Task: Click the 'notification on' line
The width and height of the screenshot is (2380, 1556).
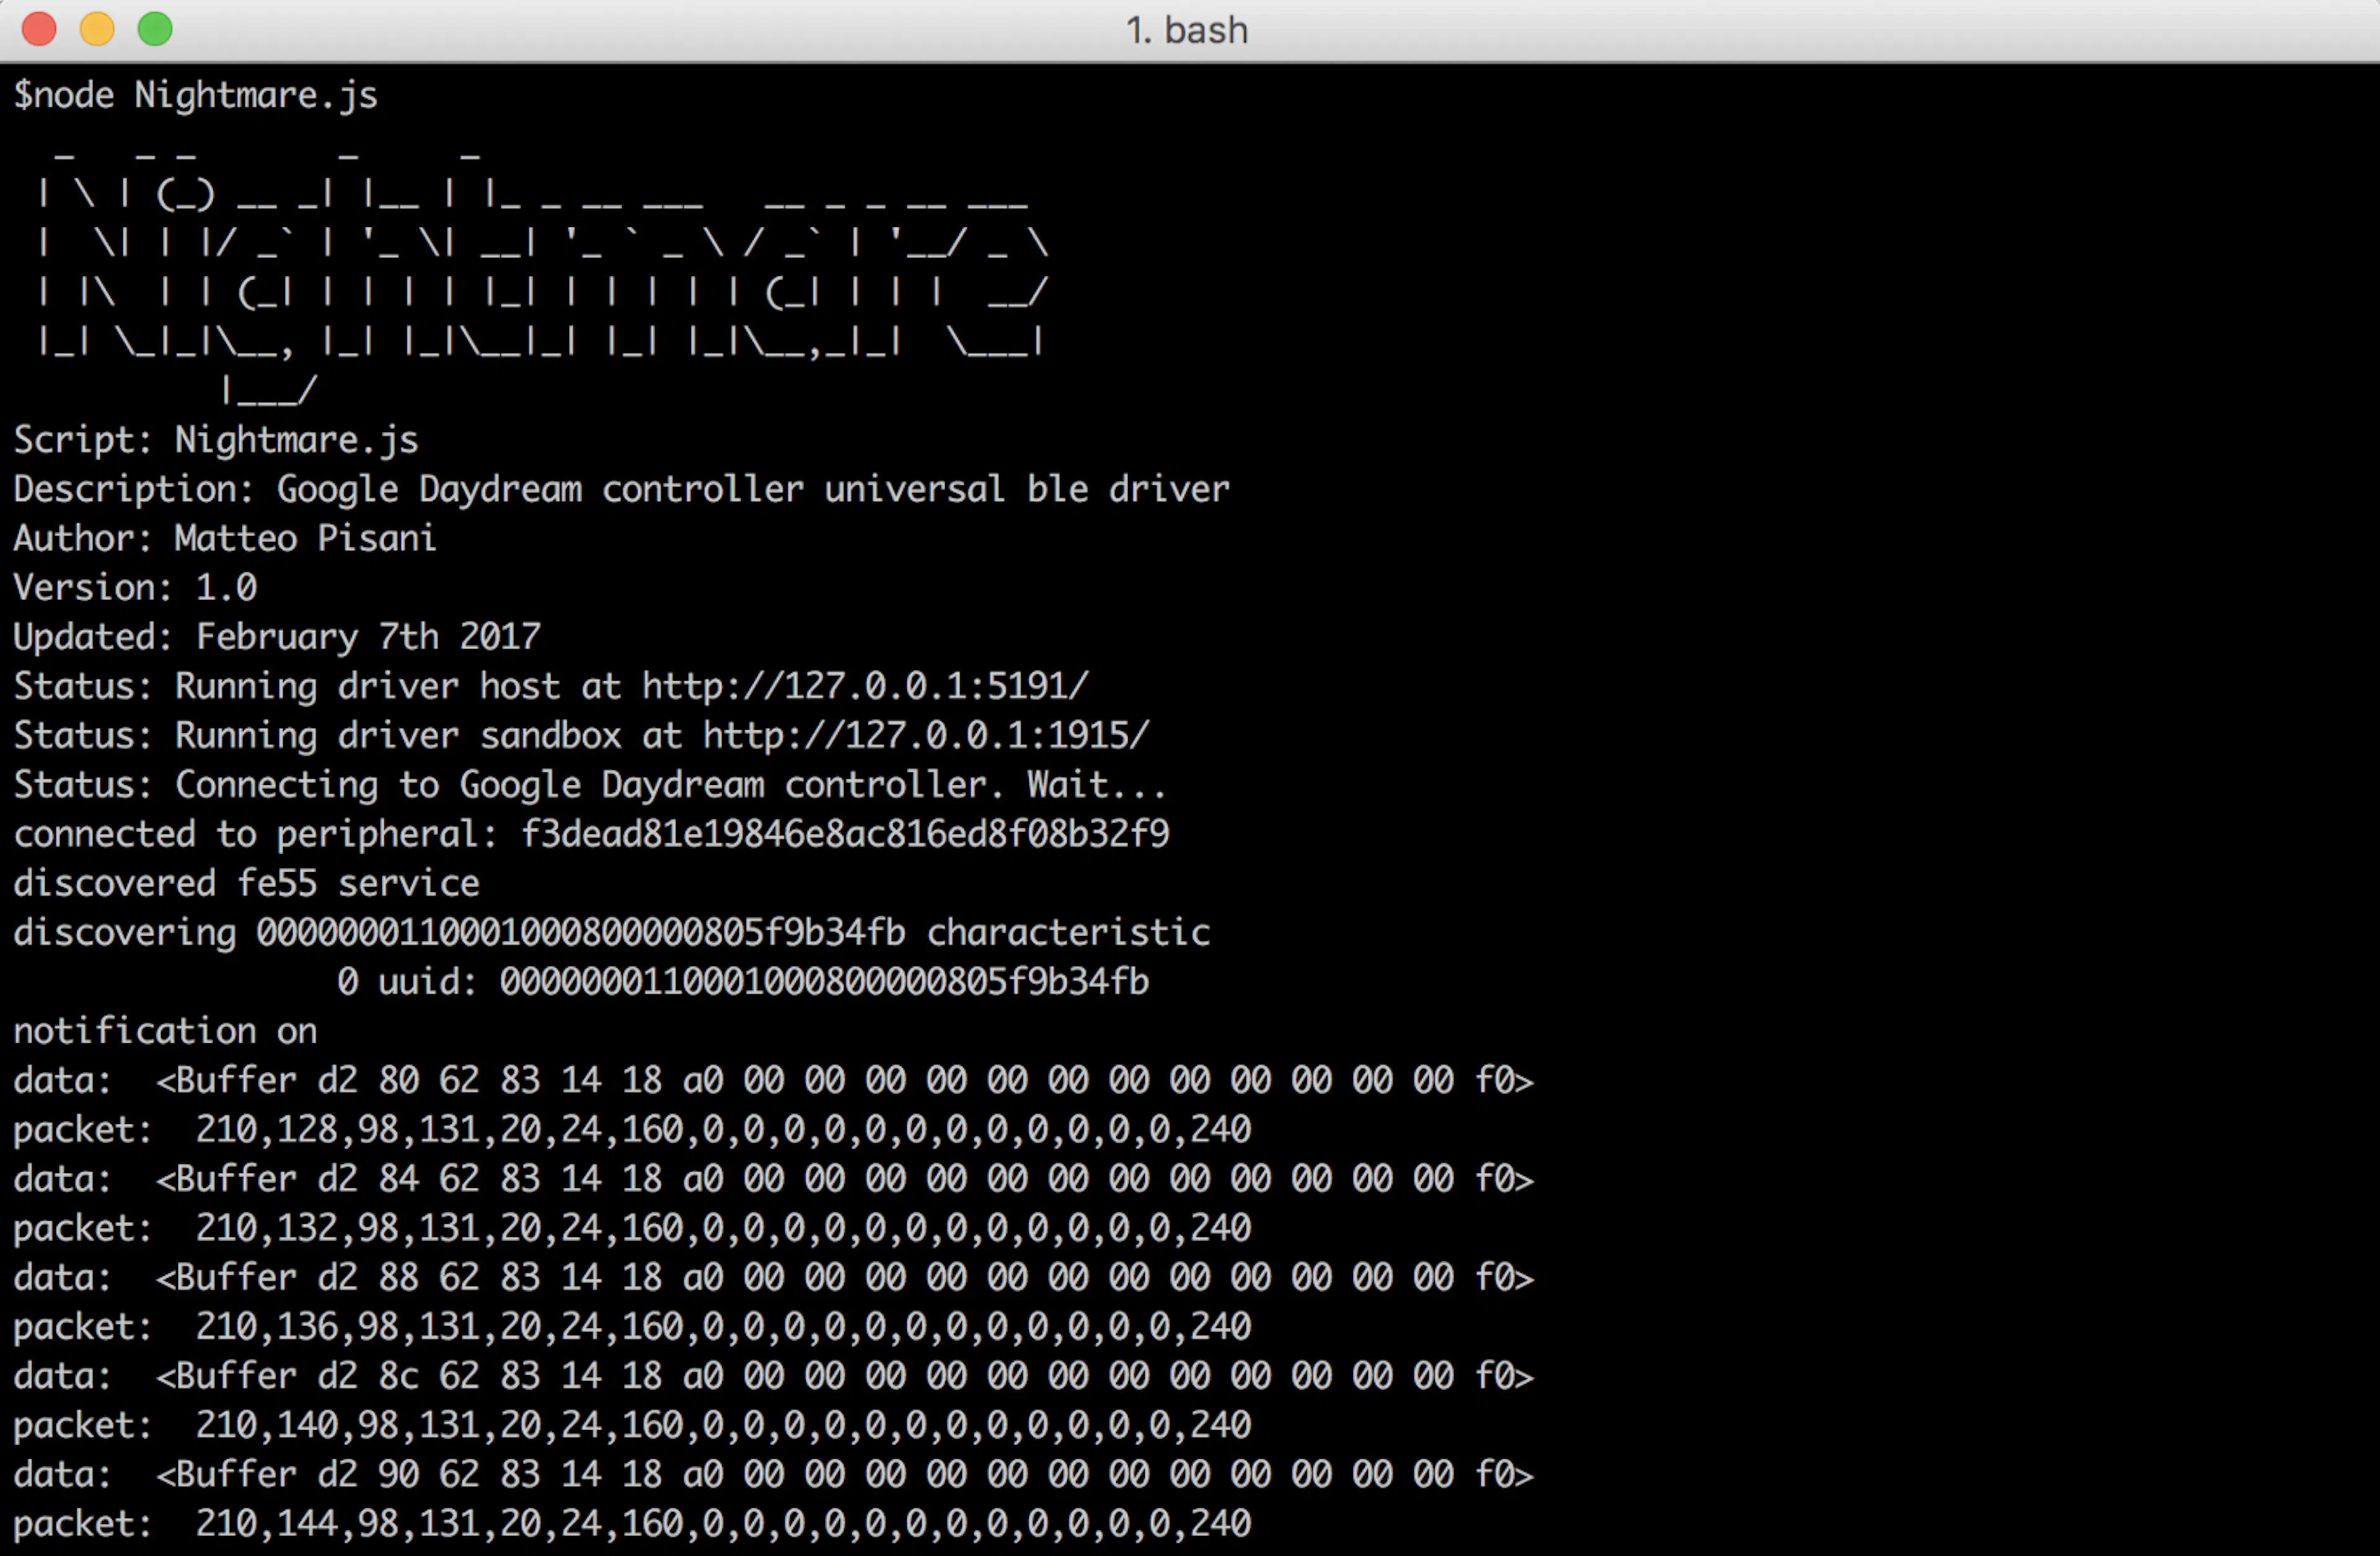Action: click(x=165, y=1031)
